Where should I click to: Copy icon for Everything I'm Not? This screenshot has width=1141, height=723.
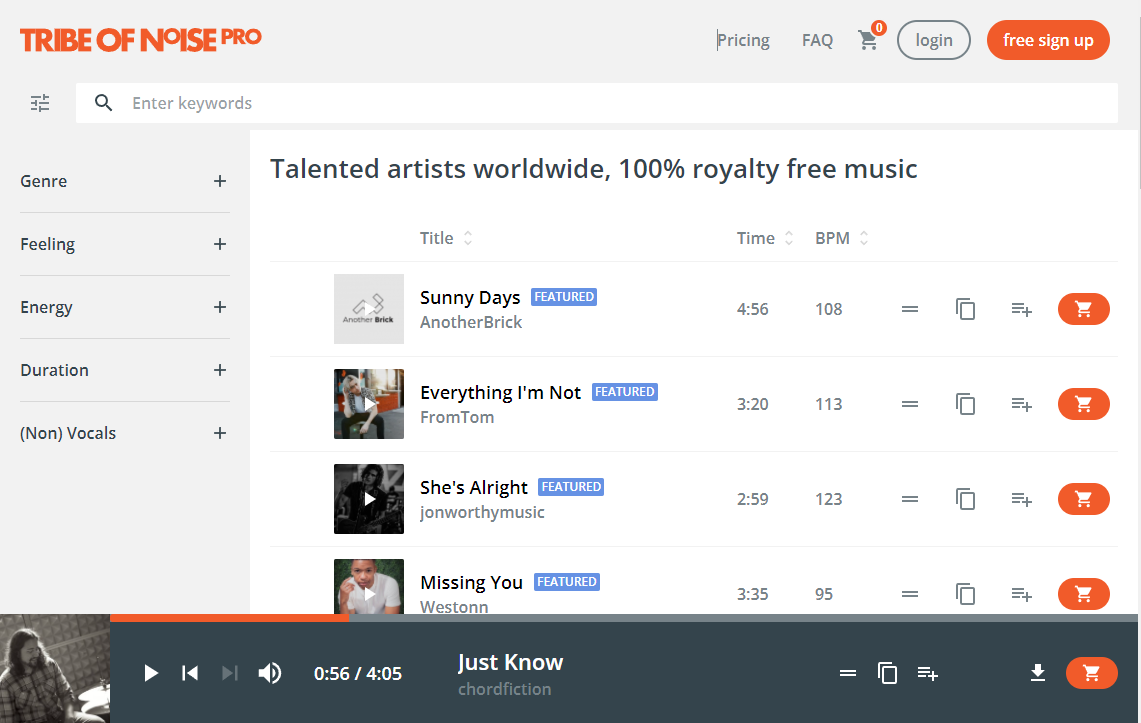[966, 404]
